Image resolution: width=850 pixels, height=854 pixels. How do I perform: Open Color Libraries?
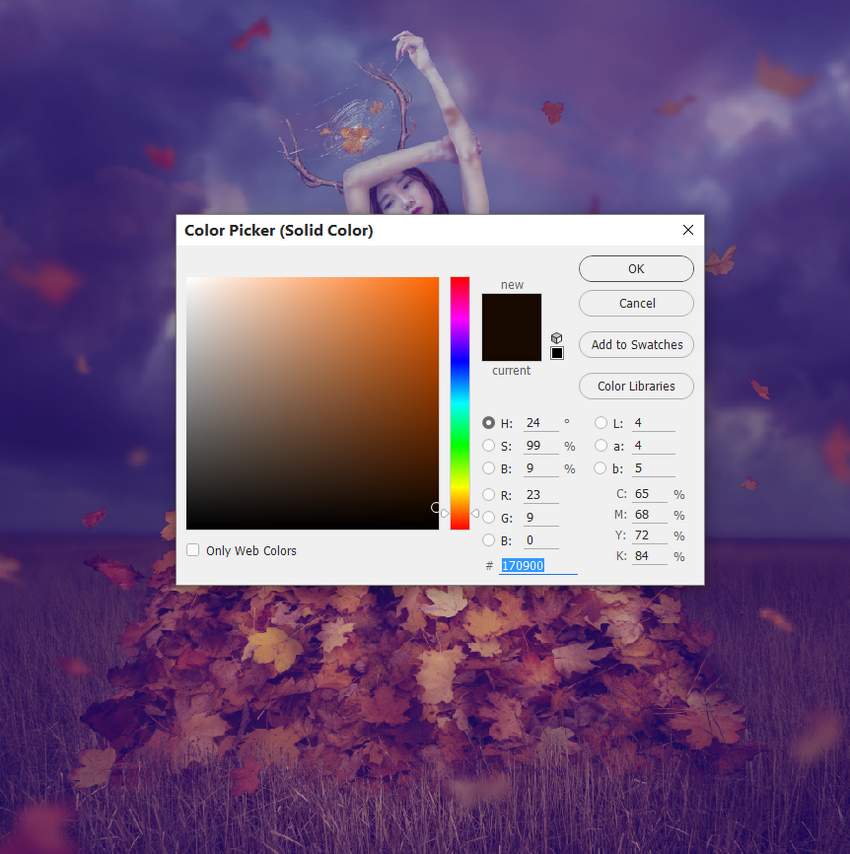[x=636, y=386]
